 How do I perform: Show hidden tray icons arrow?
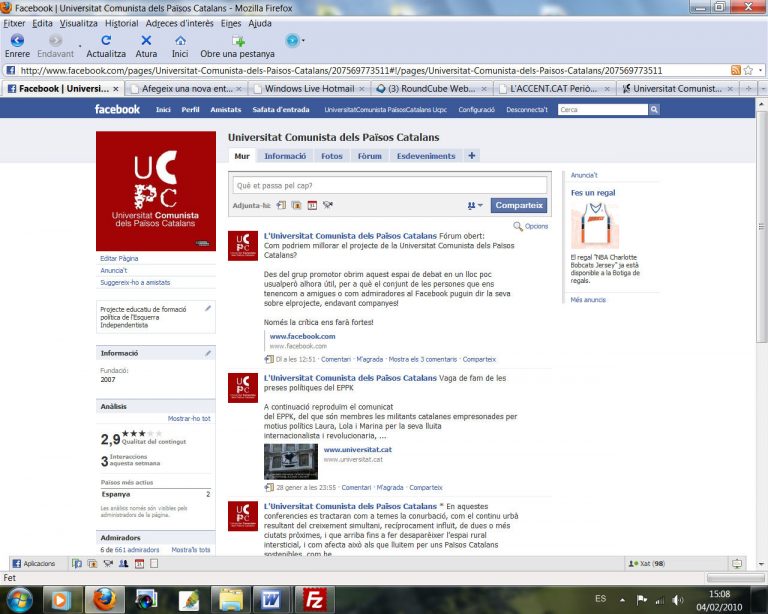click(x=622, y=600)
